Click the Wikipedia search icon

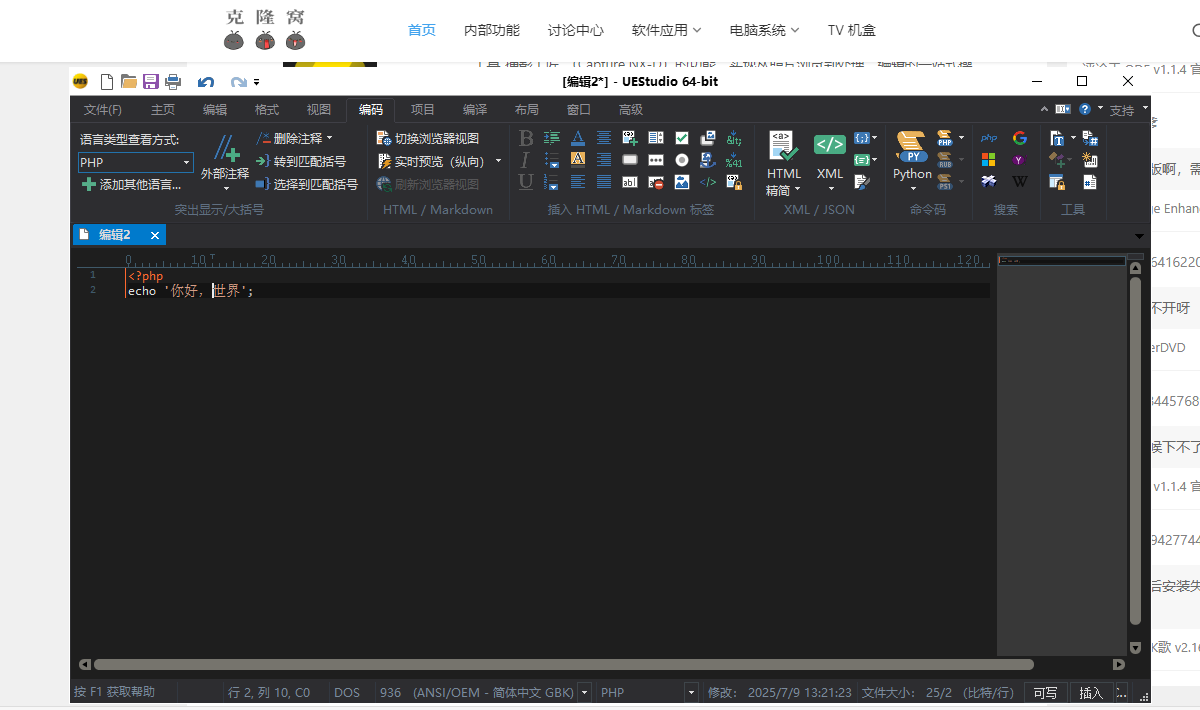[x=1019, y=182]
